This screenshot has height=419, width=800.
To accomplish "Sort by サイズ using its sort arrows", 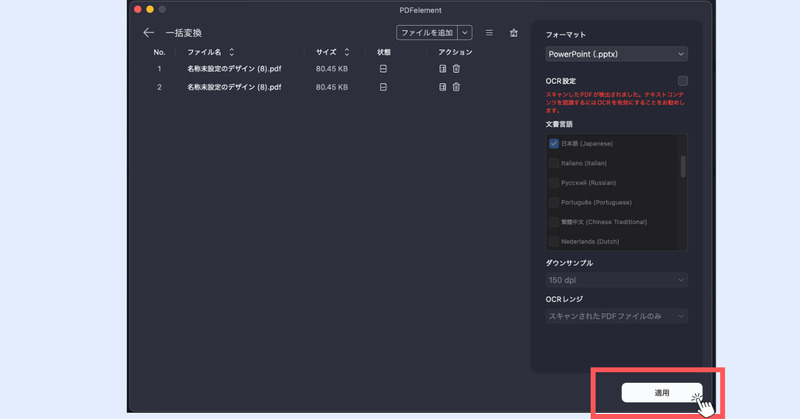I will tap(347, 52).
